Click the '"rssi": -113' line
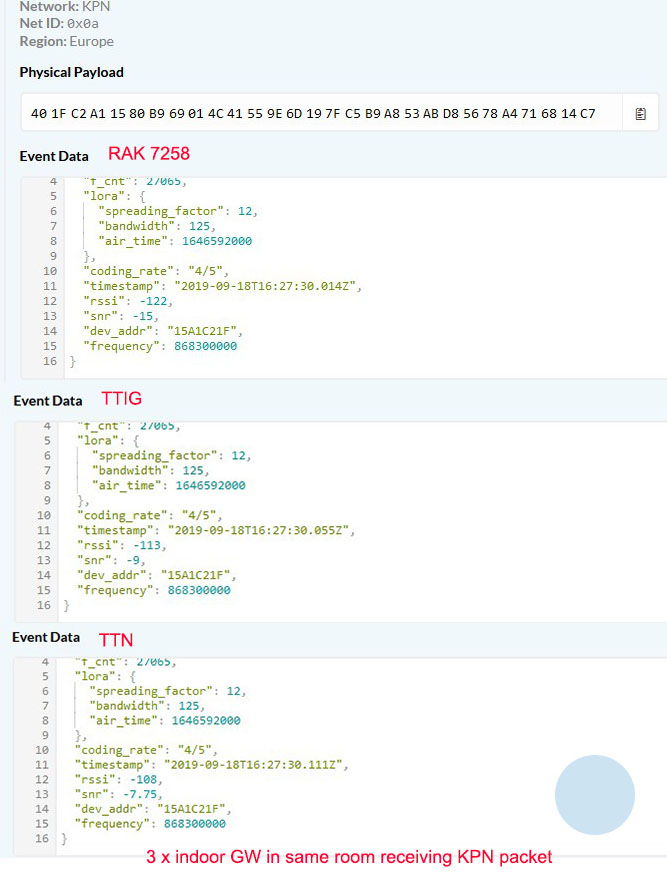667x878 pixels. [122, 545]
